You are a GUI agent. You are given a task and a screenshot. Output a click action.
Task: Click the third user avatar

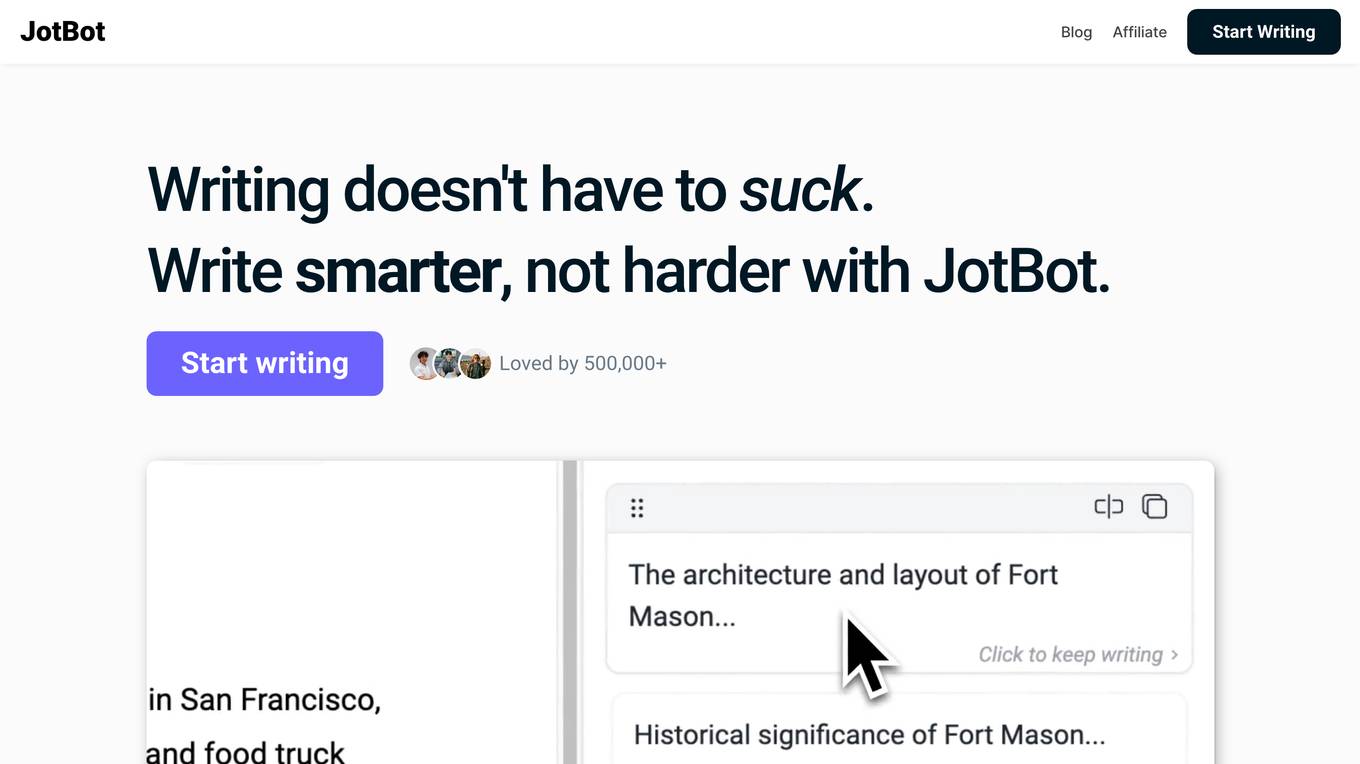(475, 363)
